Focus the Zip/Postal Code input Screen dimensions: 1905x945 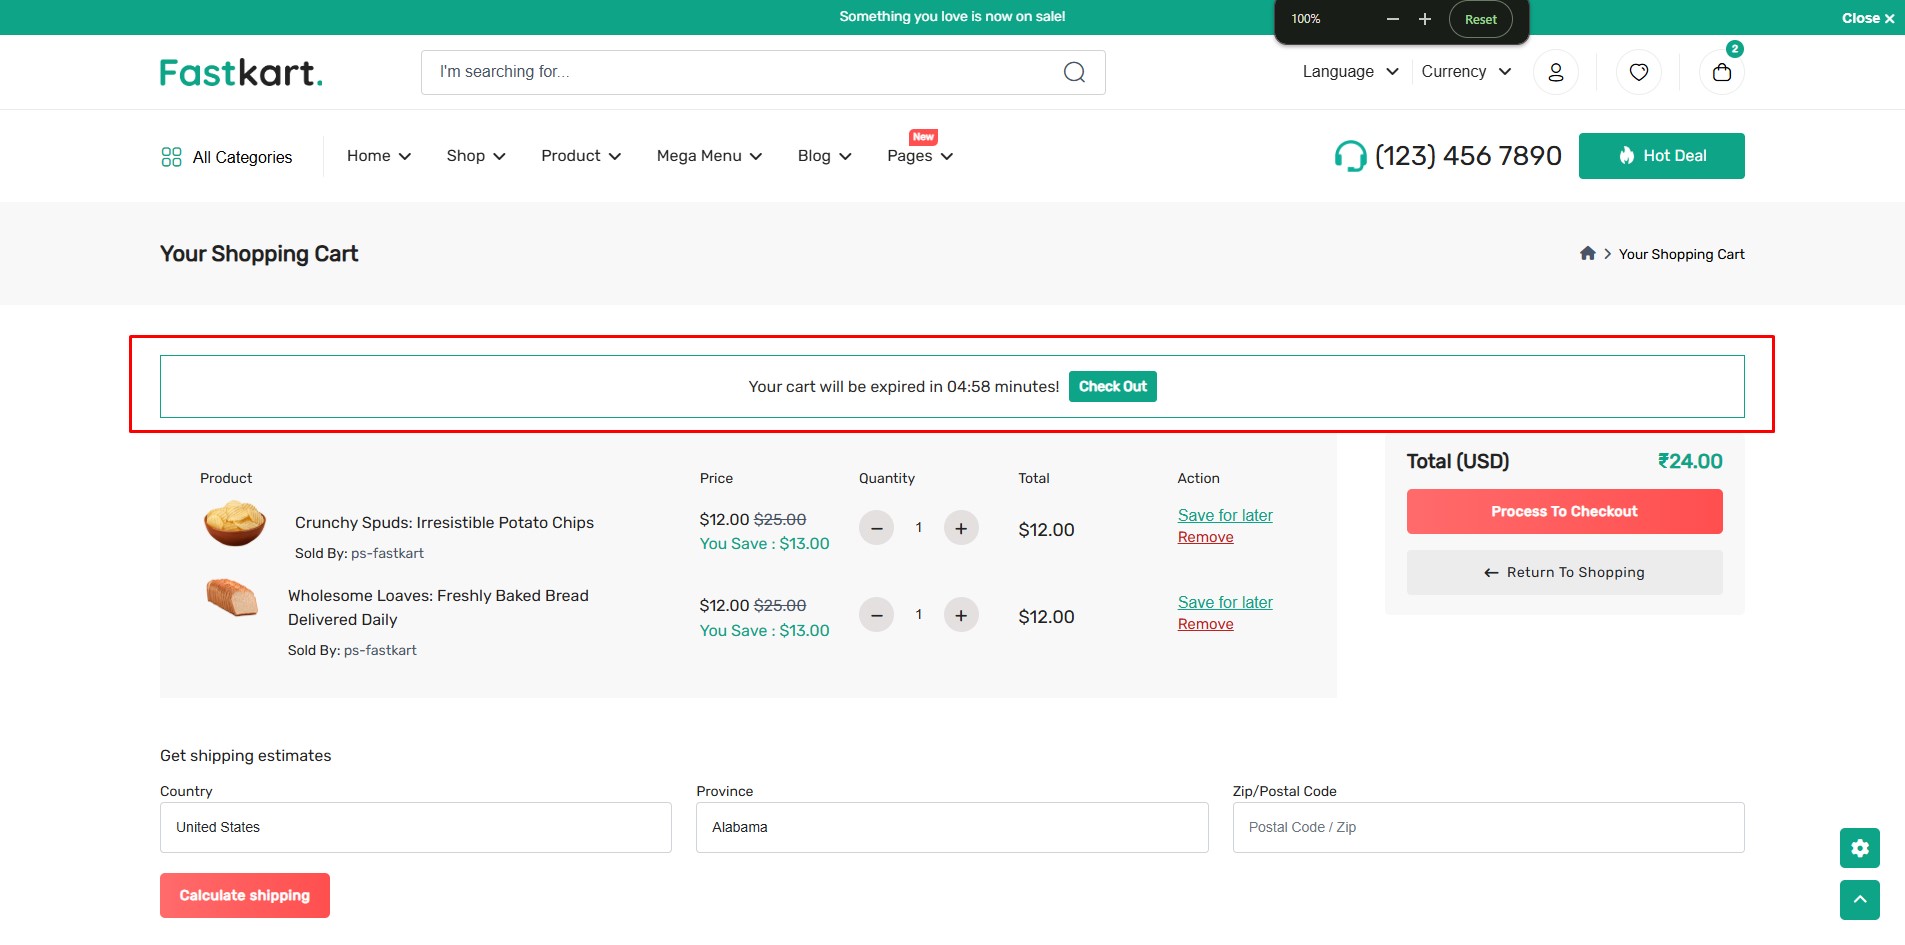tap(1488, 827)
